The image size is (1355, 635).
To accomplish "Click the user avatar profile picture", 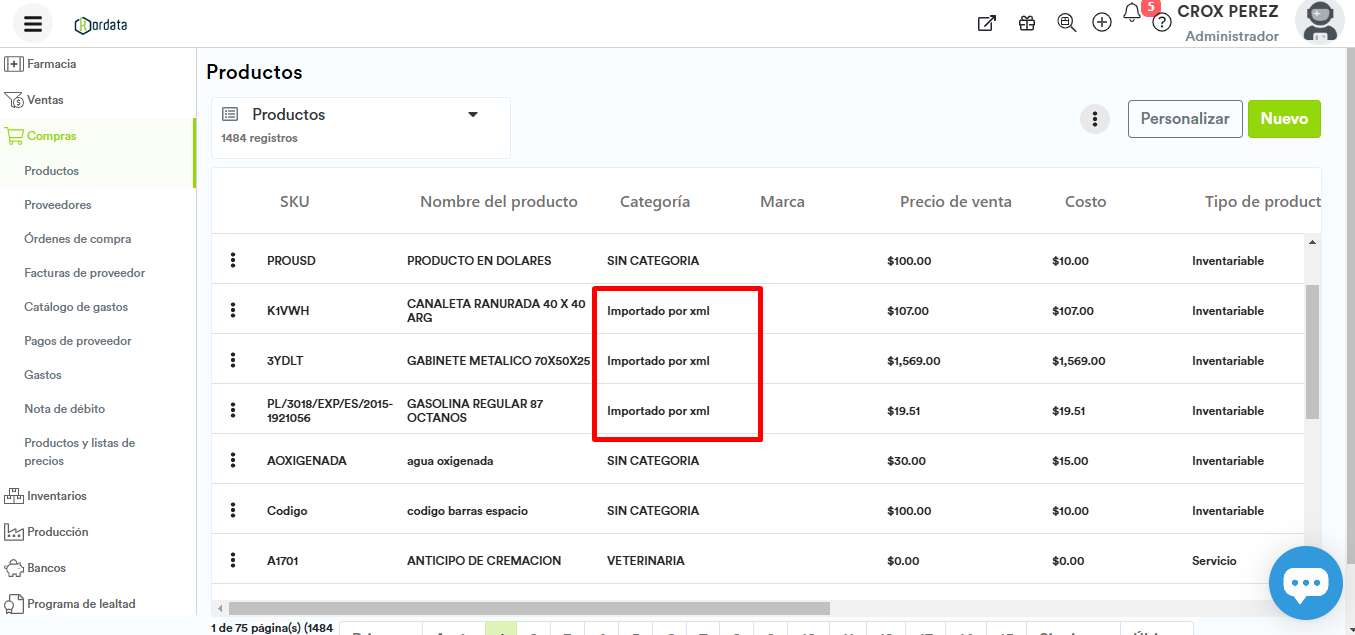I will click(x=1319, y=22).
